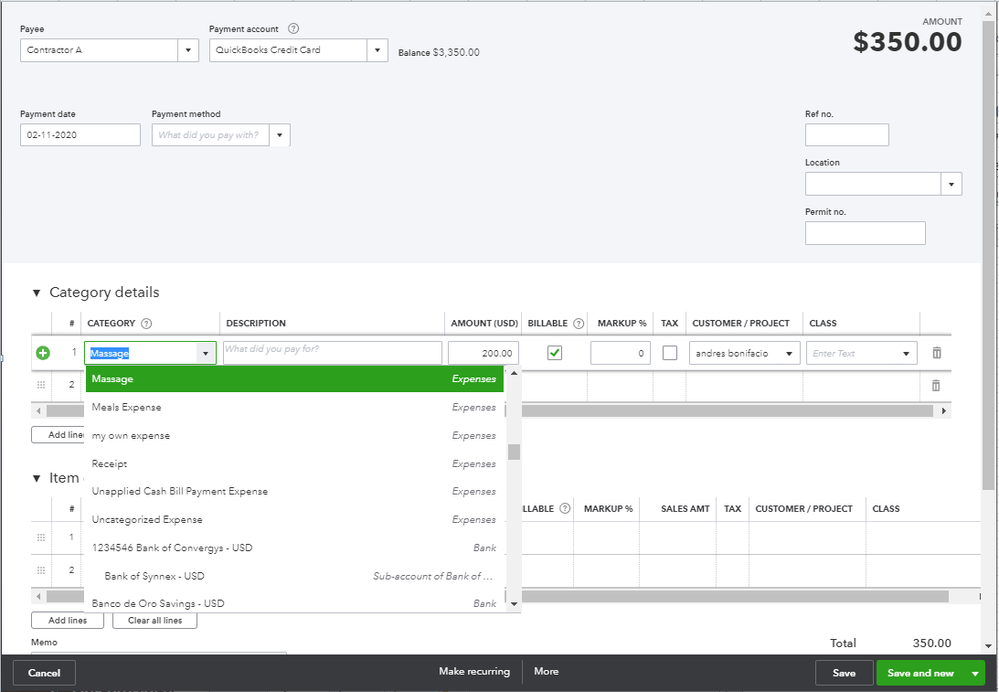999x692 pixels.
Task: Click the Massage category text field
Action: (140, 353)
